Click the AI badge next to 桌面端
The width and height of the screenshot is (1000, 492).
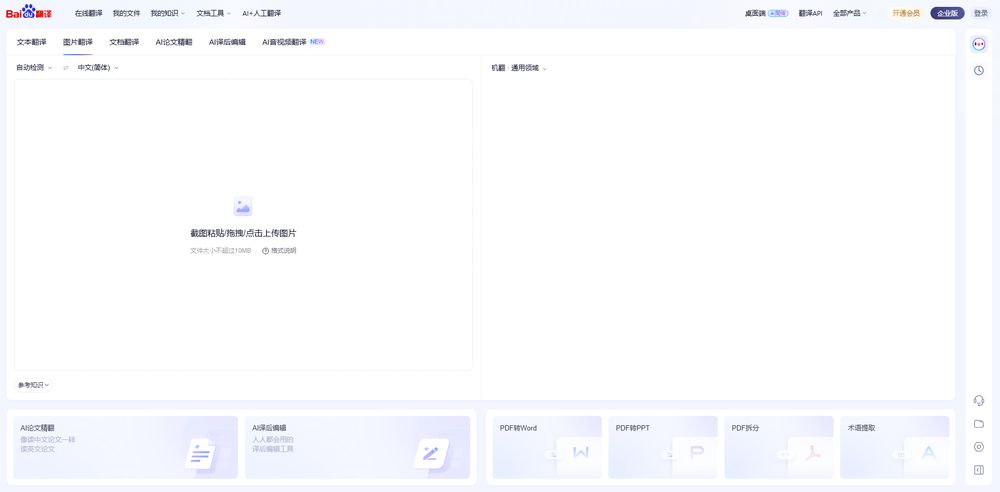click(777, 13)
